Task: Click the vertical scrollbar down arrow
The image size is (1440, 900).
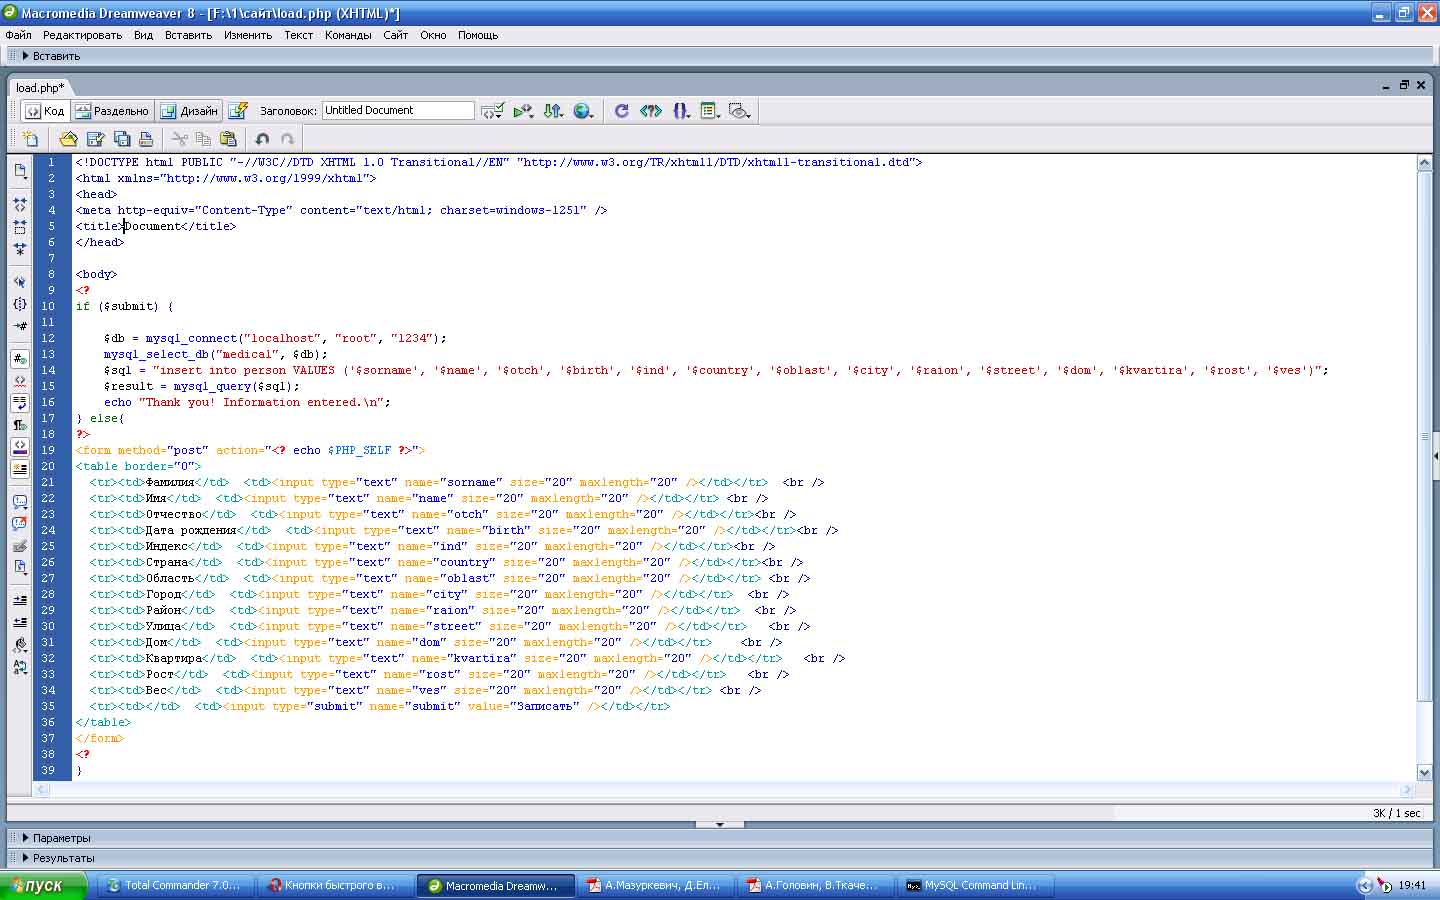Action: point(1424,772)
